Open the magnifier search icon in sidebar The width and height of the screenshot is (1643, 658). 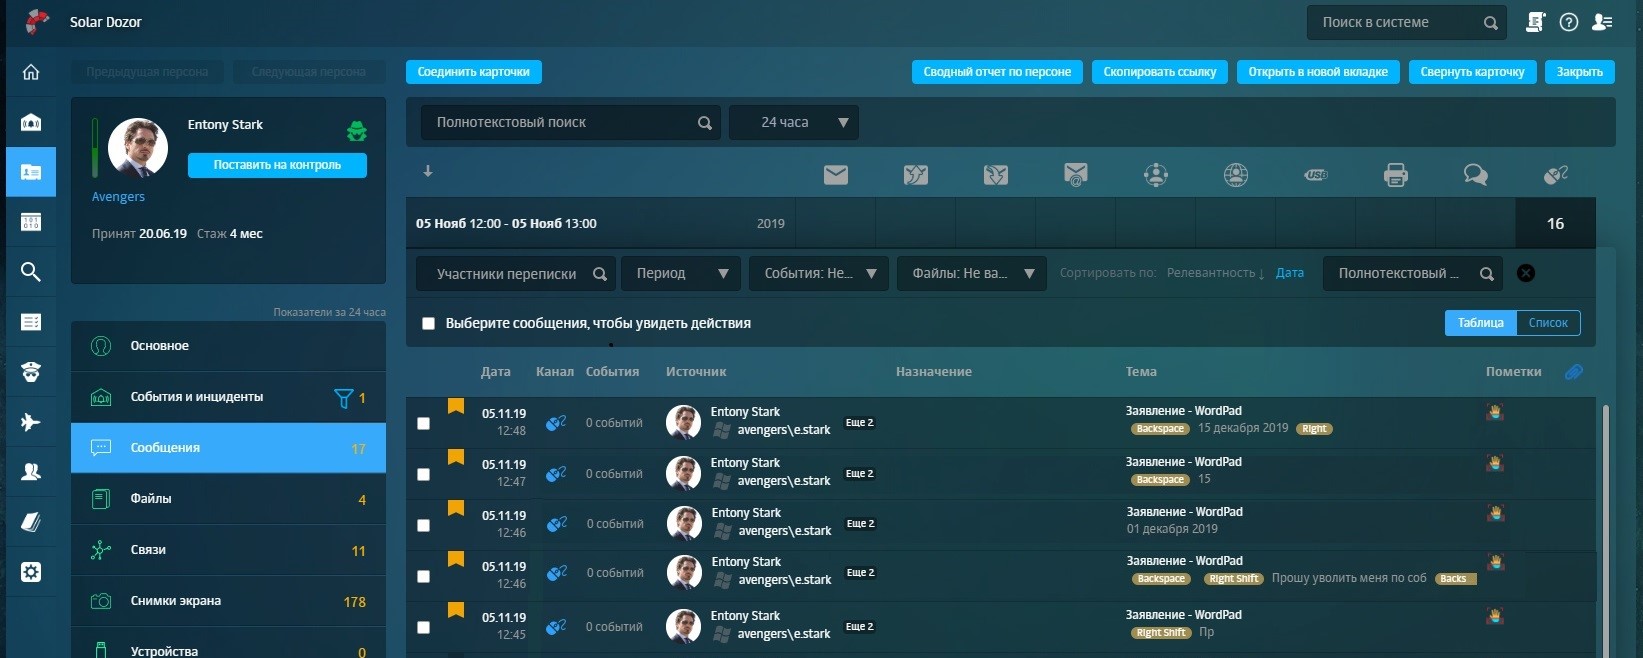coord(31,272)
